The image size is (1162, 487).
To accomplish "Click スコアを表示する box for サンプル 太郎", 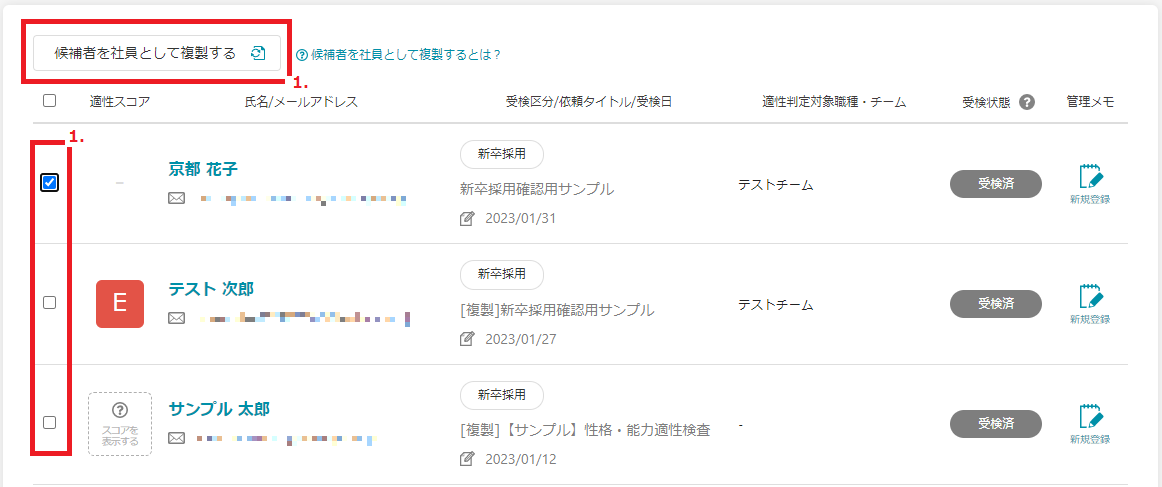I will [120, 424].
